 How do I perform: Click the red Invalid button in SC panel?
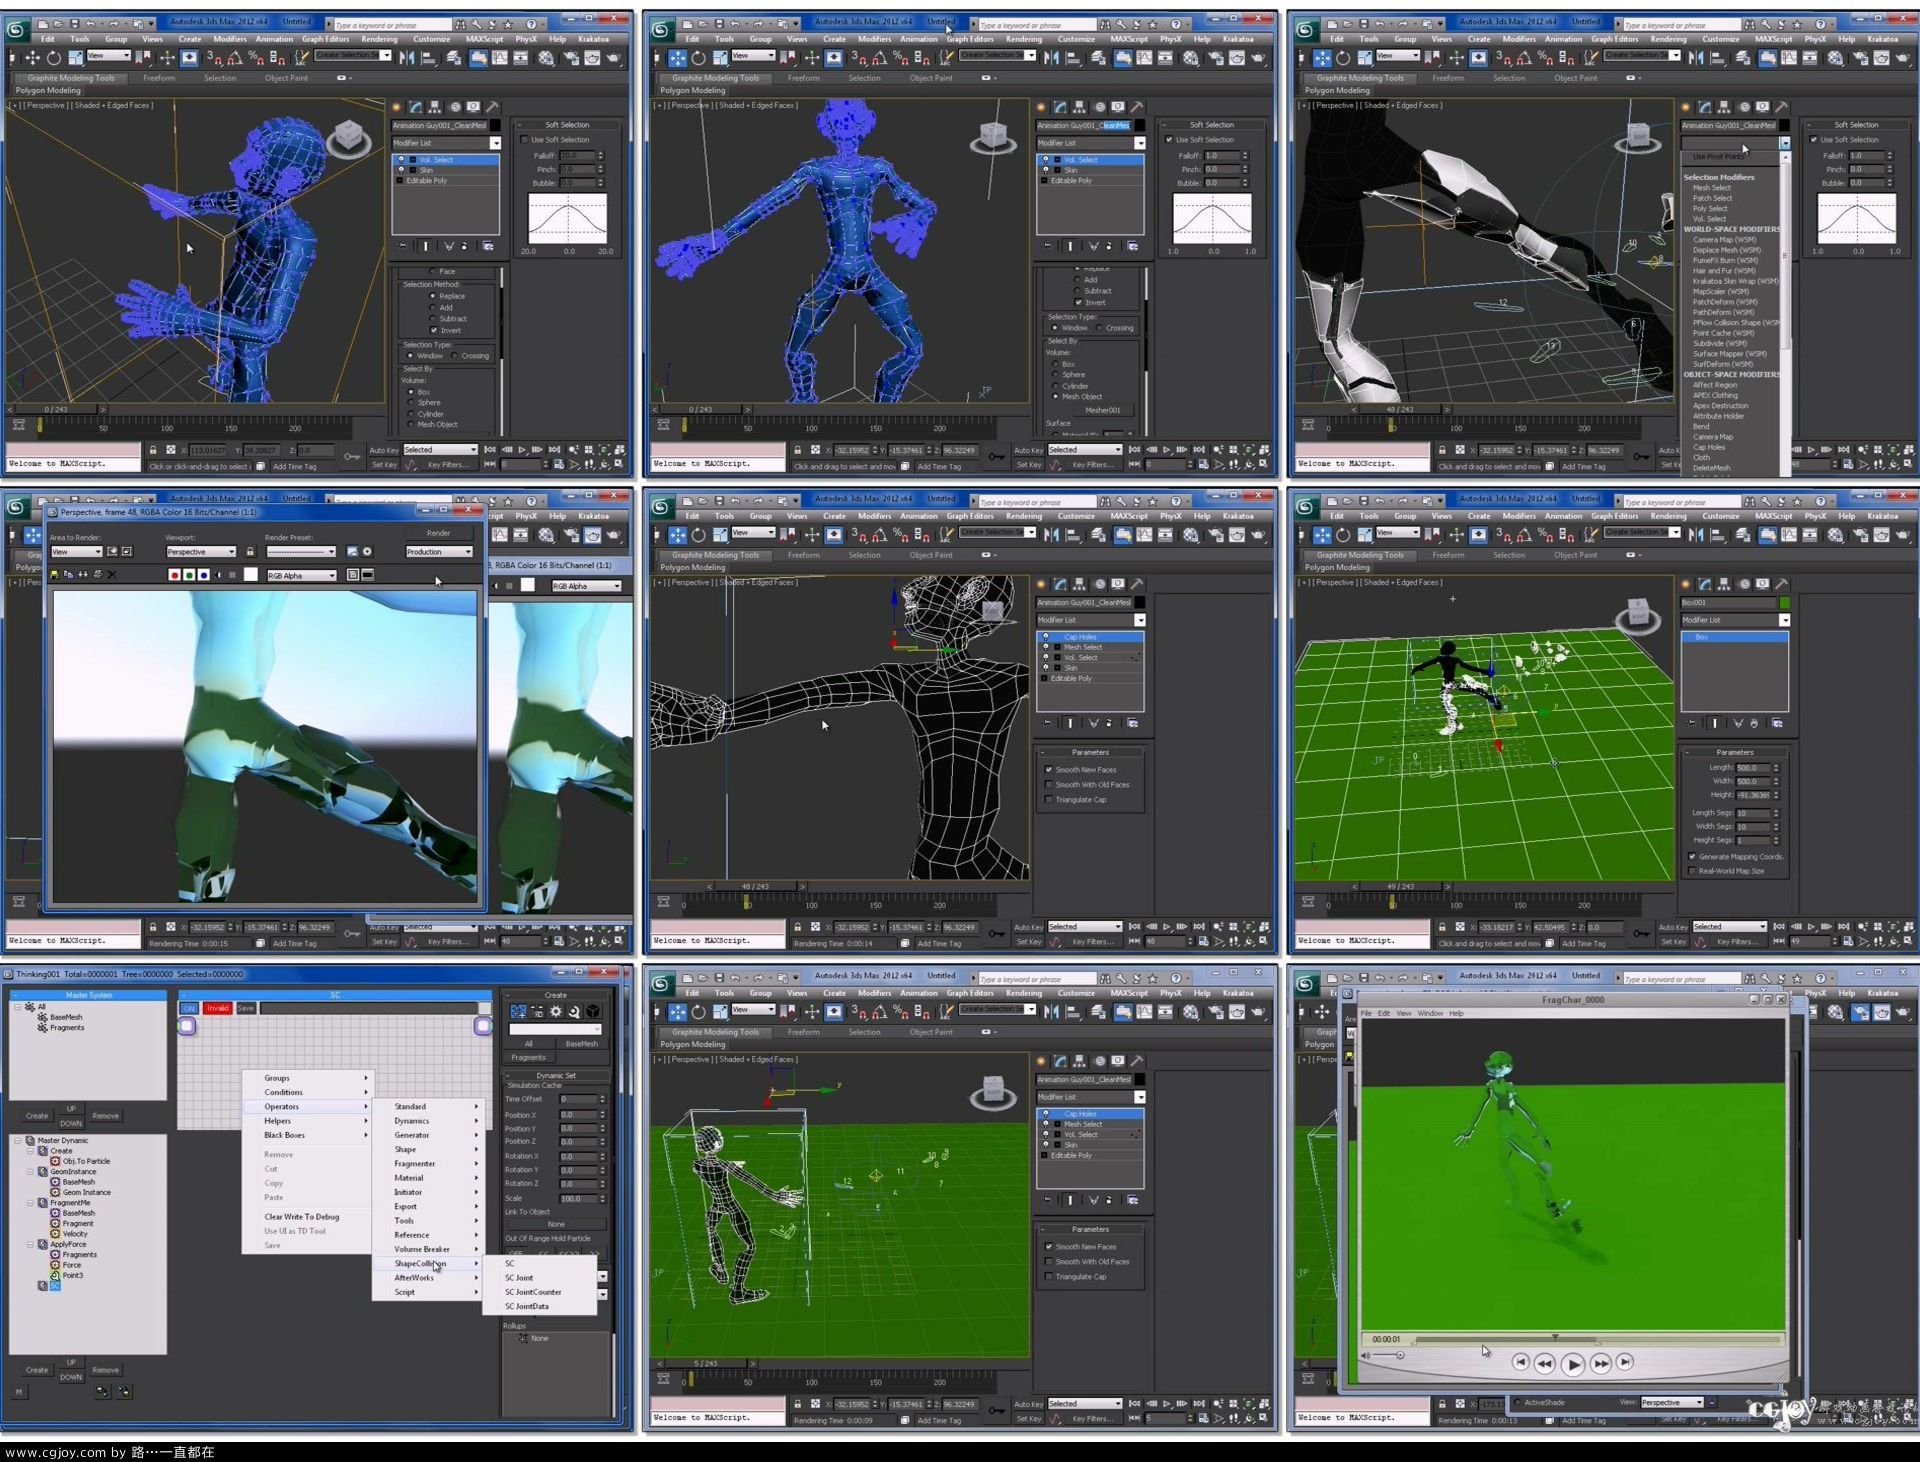click(217, 1008)
